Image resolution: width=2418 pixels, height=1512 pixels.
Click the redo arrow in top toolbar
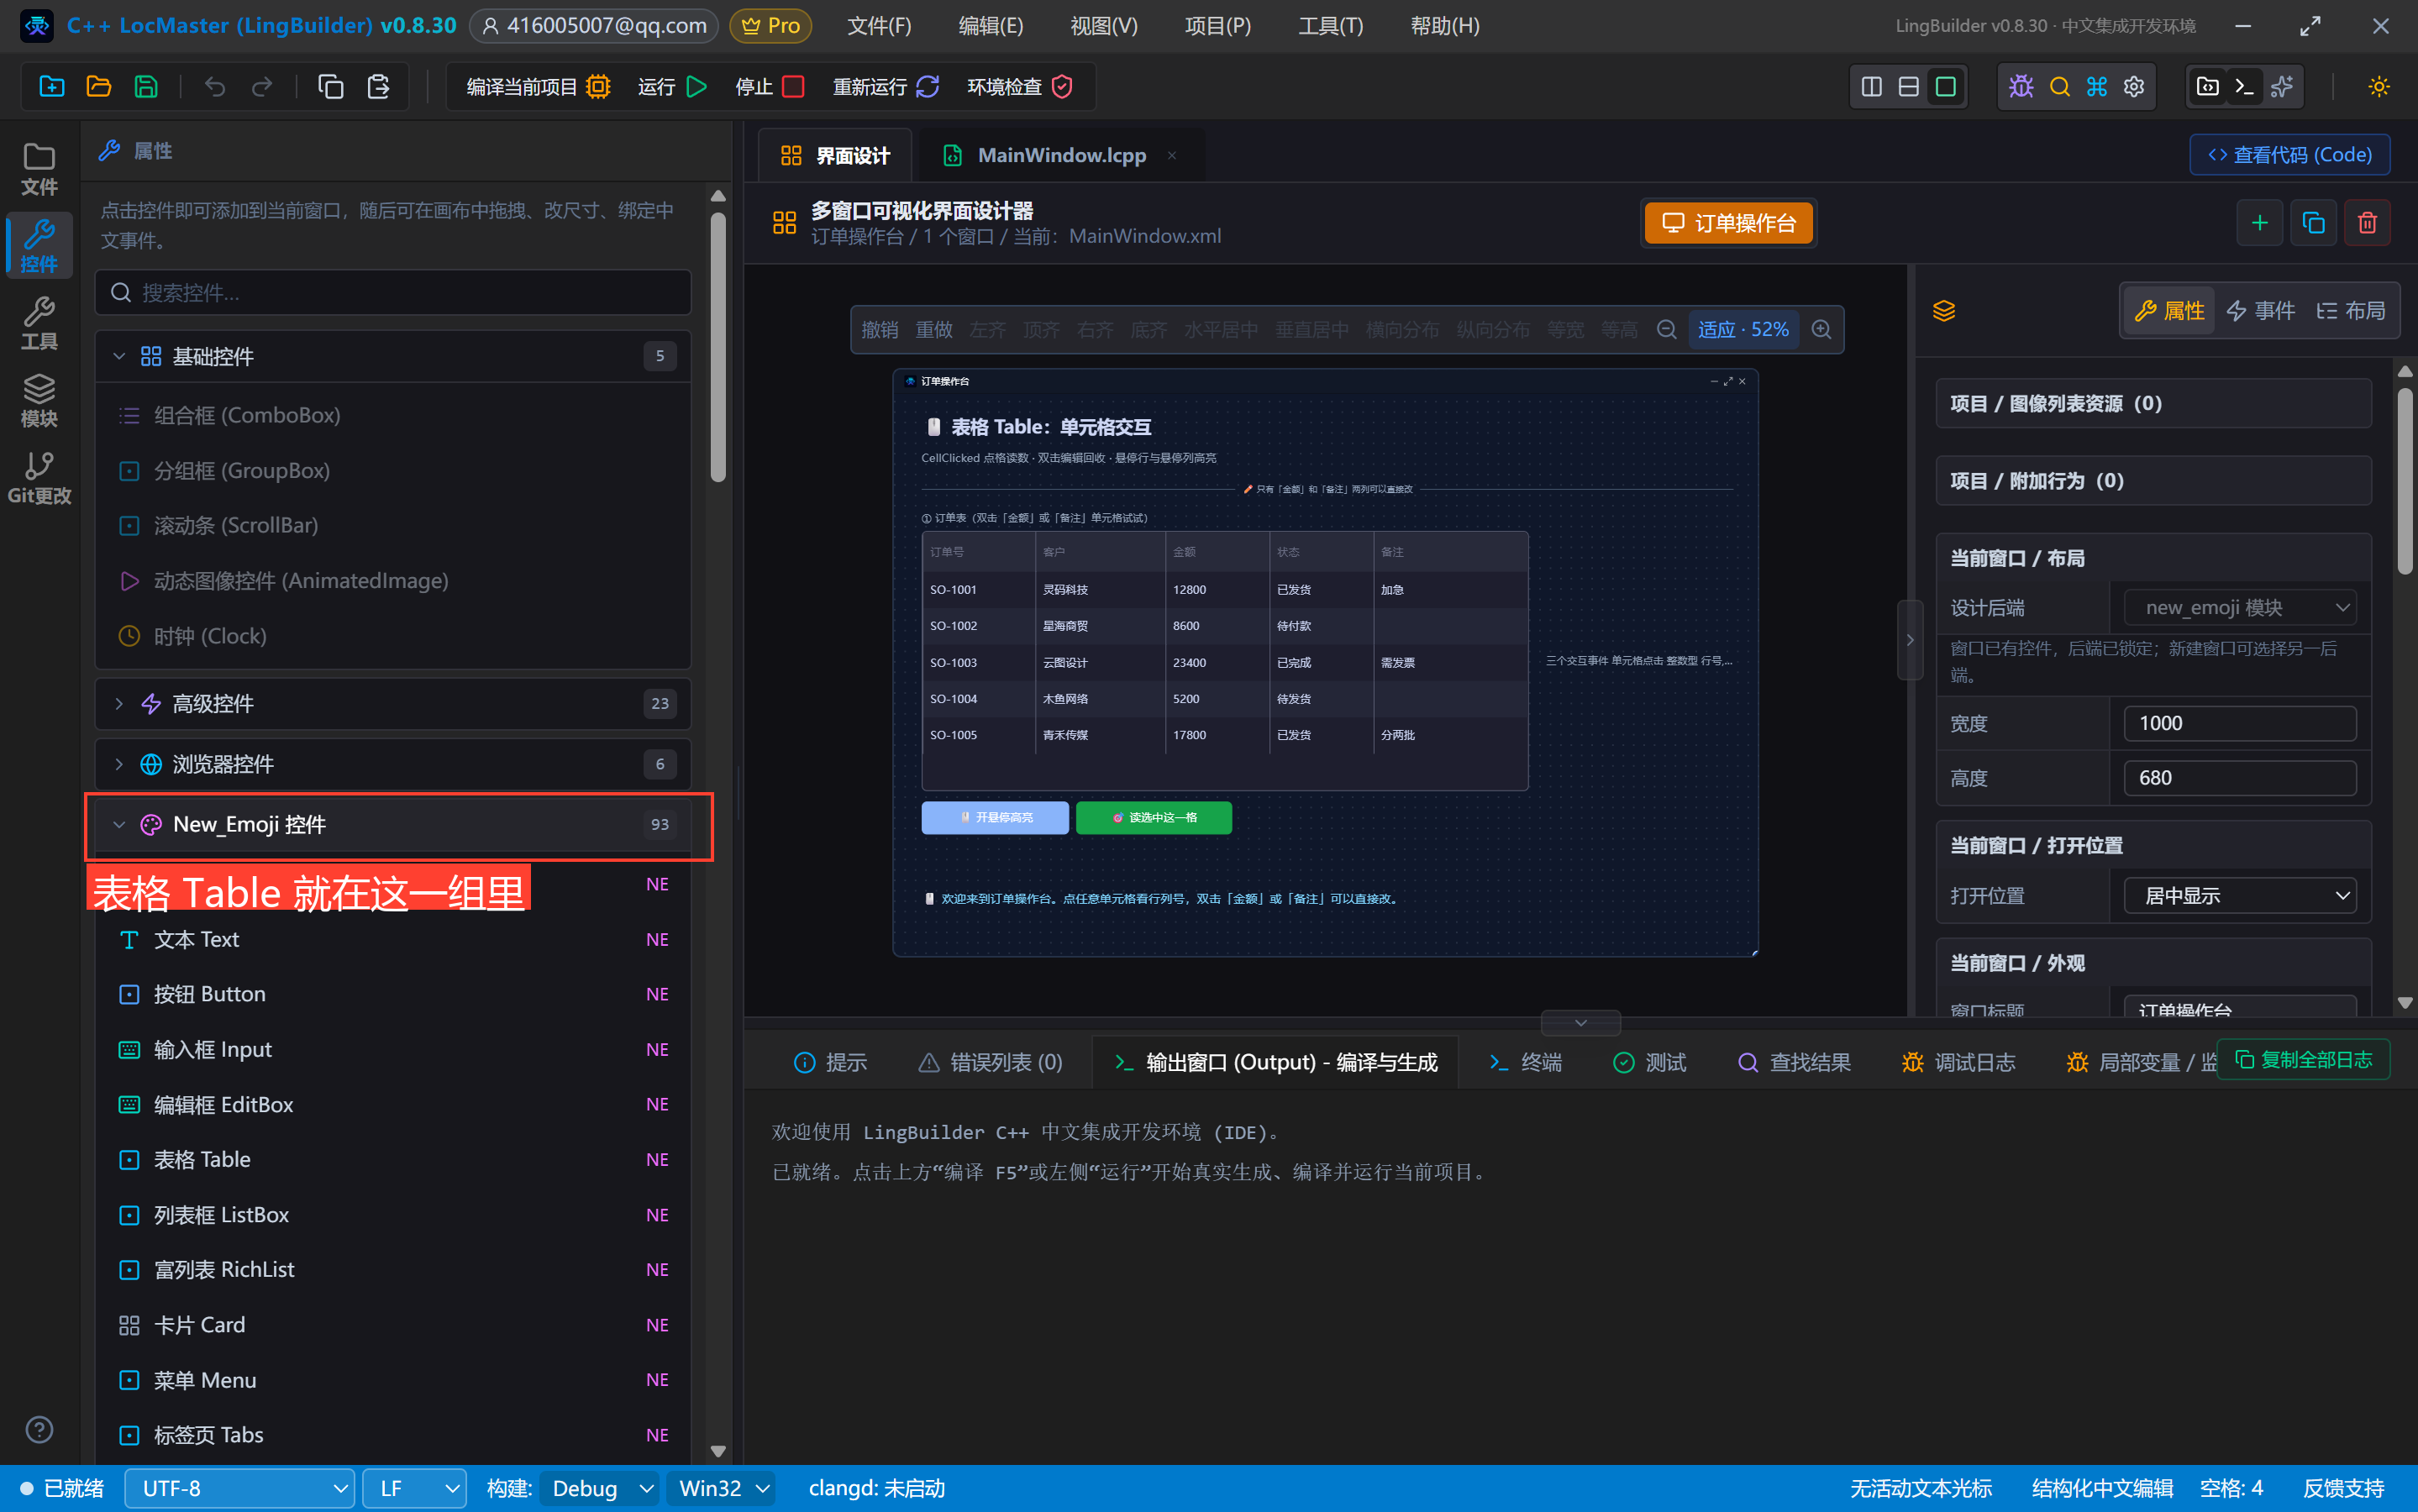pyautogui.click(x=262, y=87)
